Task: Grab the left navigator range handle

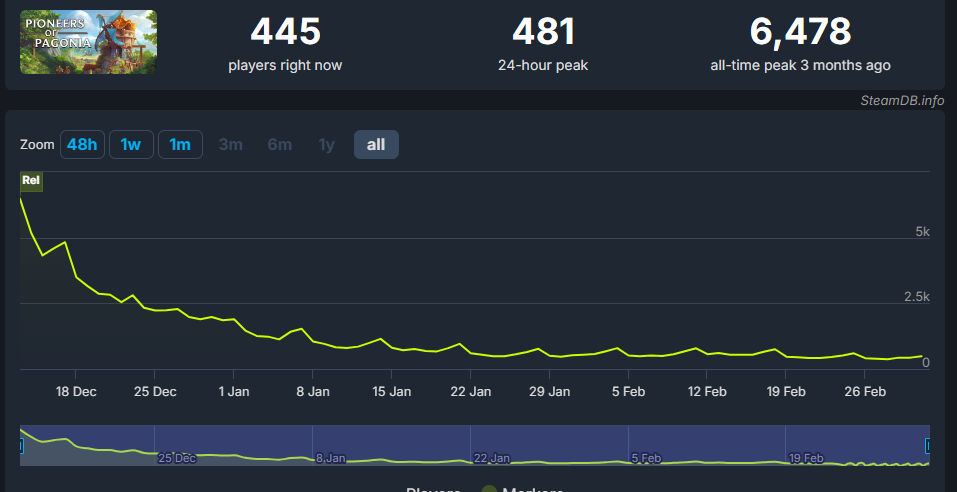Action: tap(21, 445)
